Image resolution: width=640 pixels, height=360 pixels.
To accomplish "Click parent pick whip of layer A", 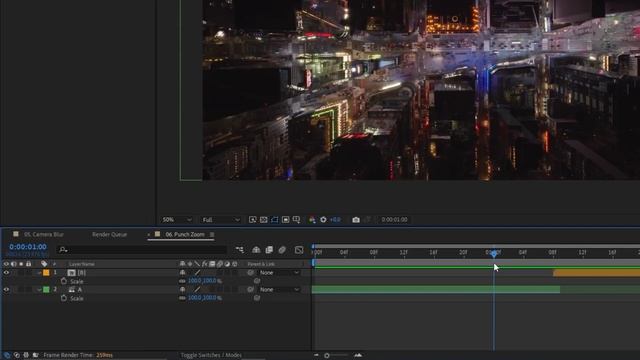I will click(251, 289).
